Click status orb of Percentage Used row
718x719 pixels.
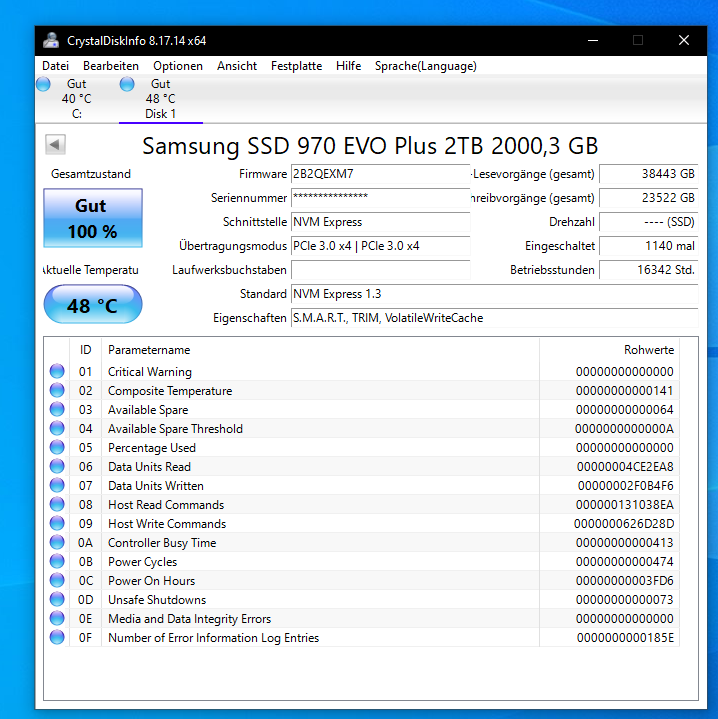point(57,447)
